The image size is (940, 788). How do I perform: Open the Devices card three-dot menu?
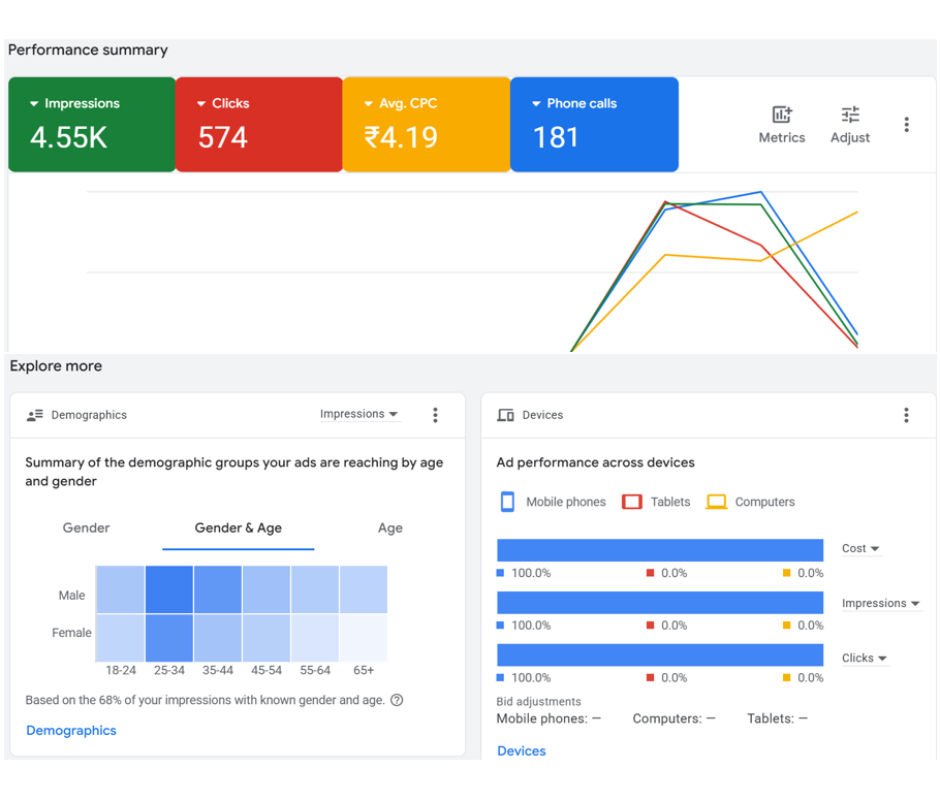pos(906,415)
